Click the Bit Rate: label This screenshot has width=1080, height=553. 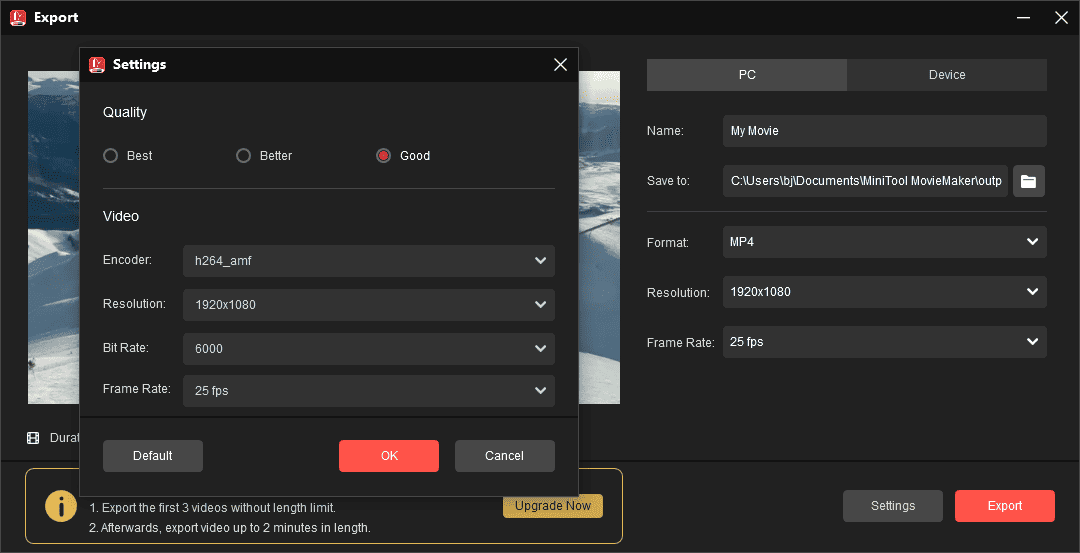pyautogui.click(x=126, y=348)
